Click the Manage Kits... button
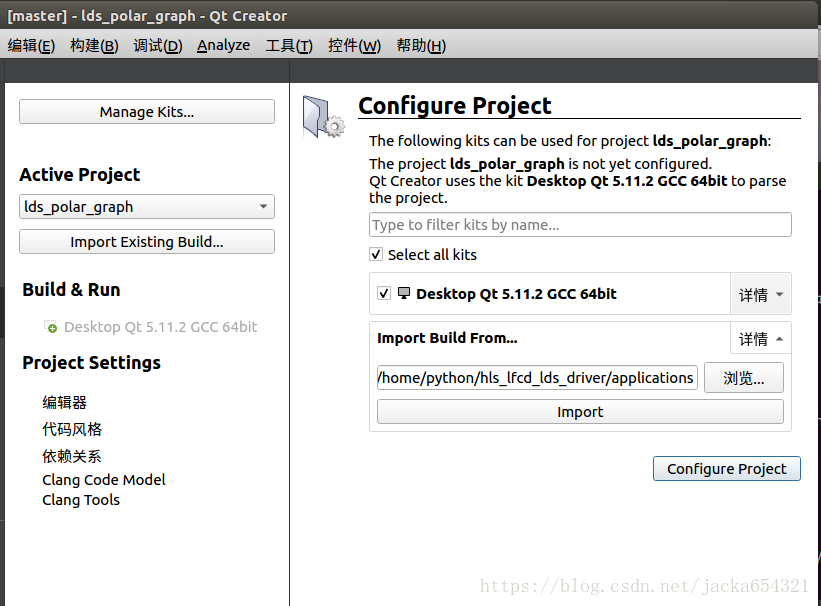 click(x=147, y=112)
